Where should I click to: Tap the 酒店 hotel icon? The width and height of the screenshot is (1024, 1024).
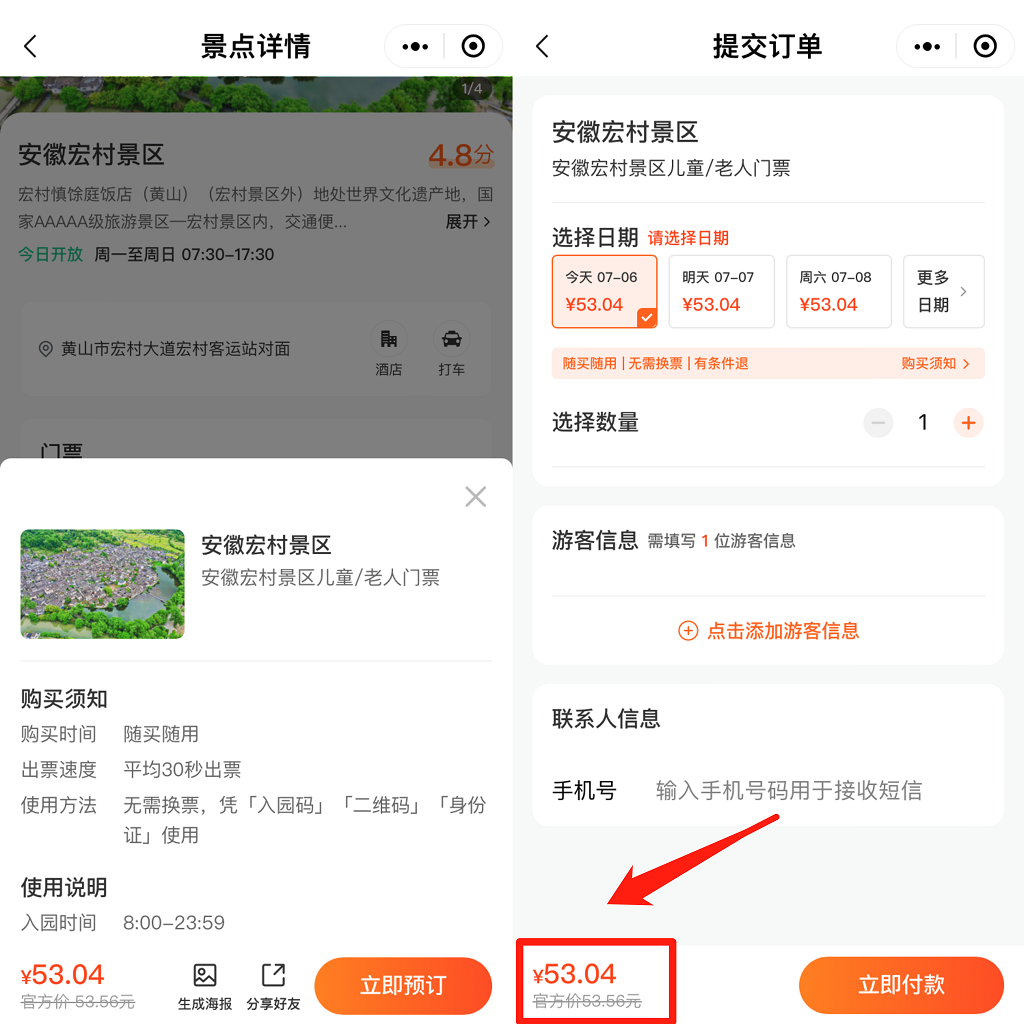[x=389, y=348]
